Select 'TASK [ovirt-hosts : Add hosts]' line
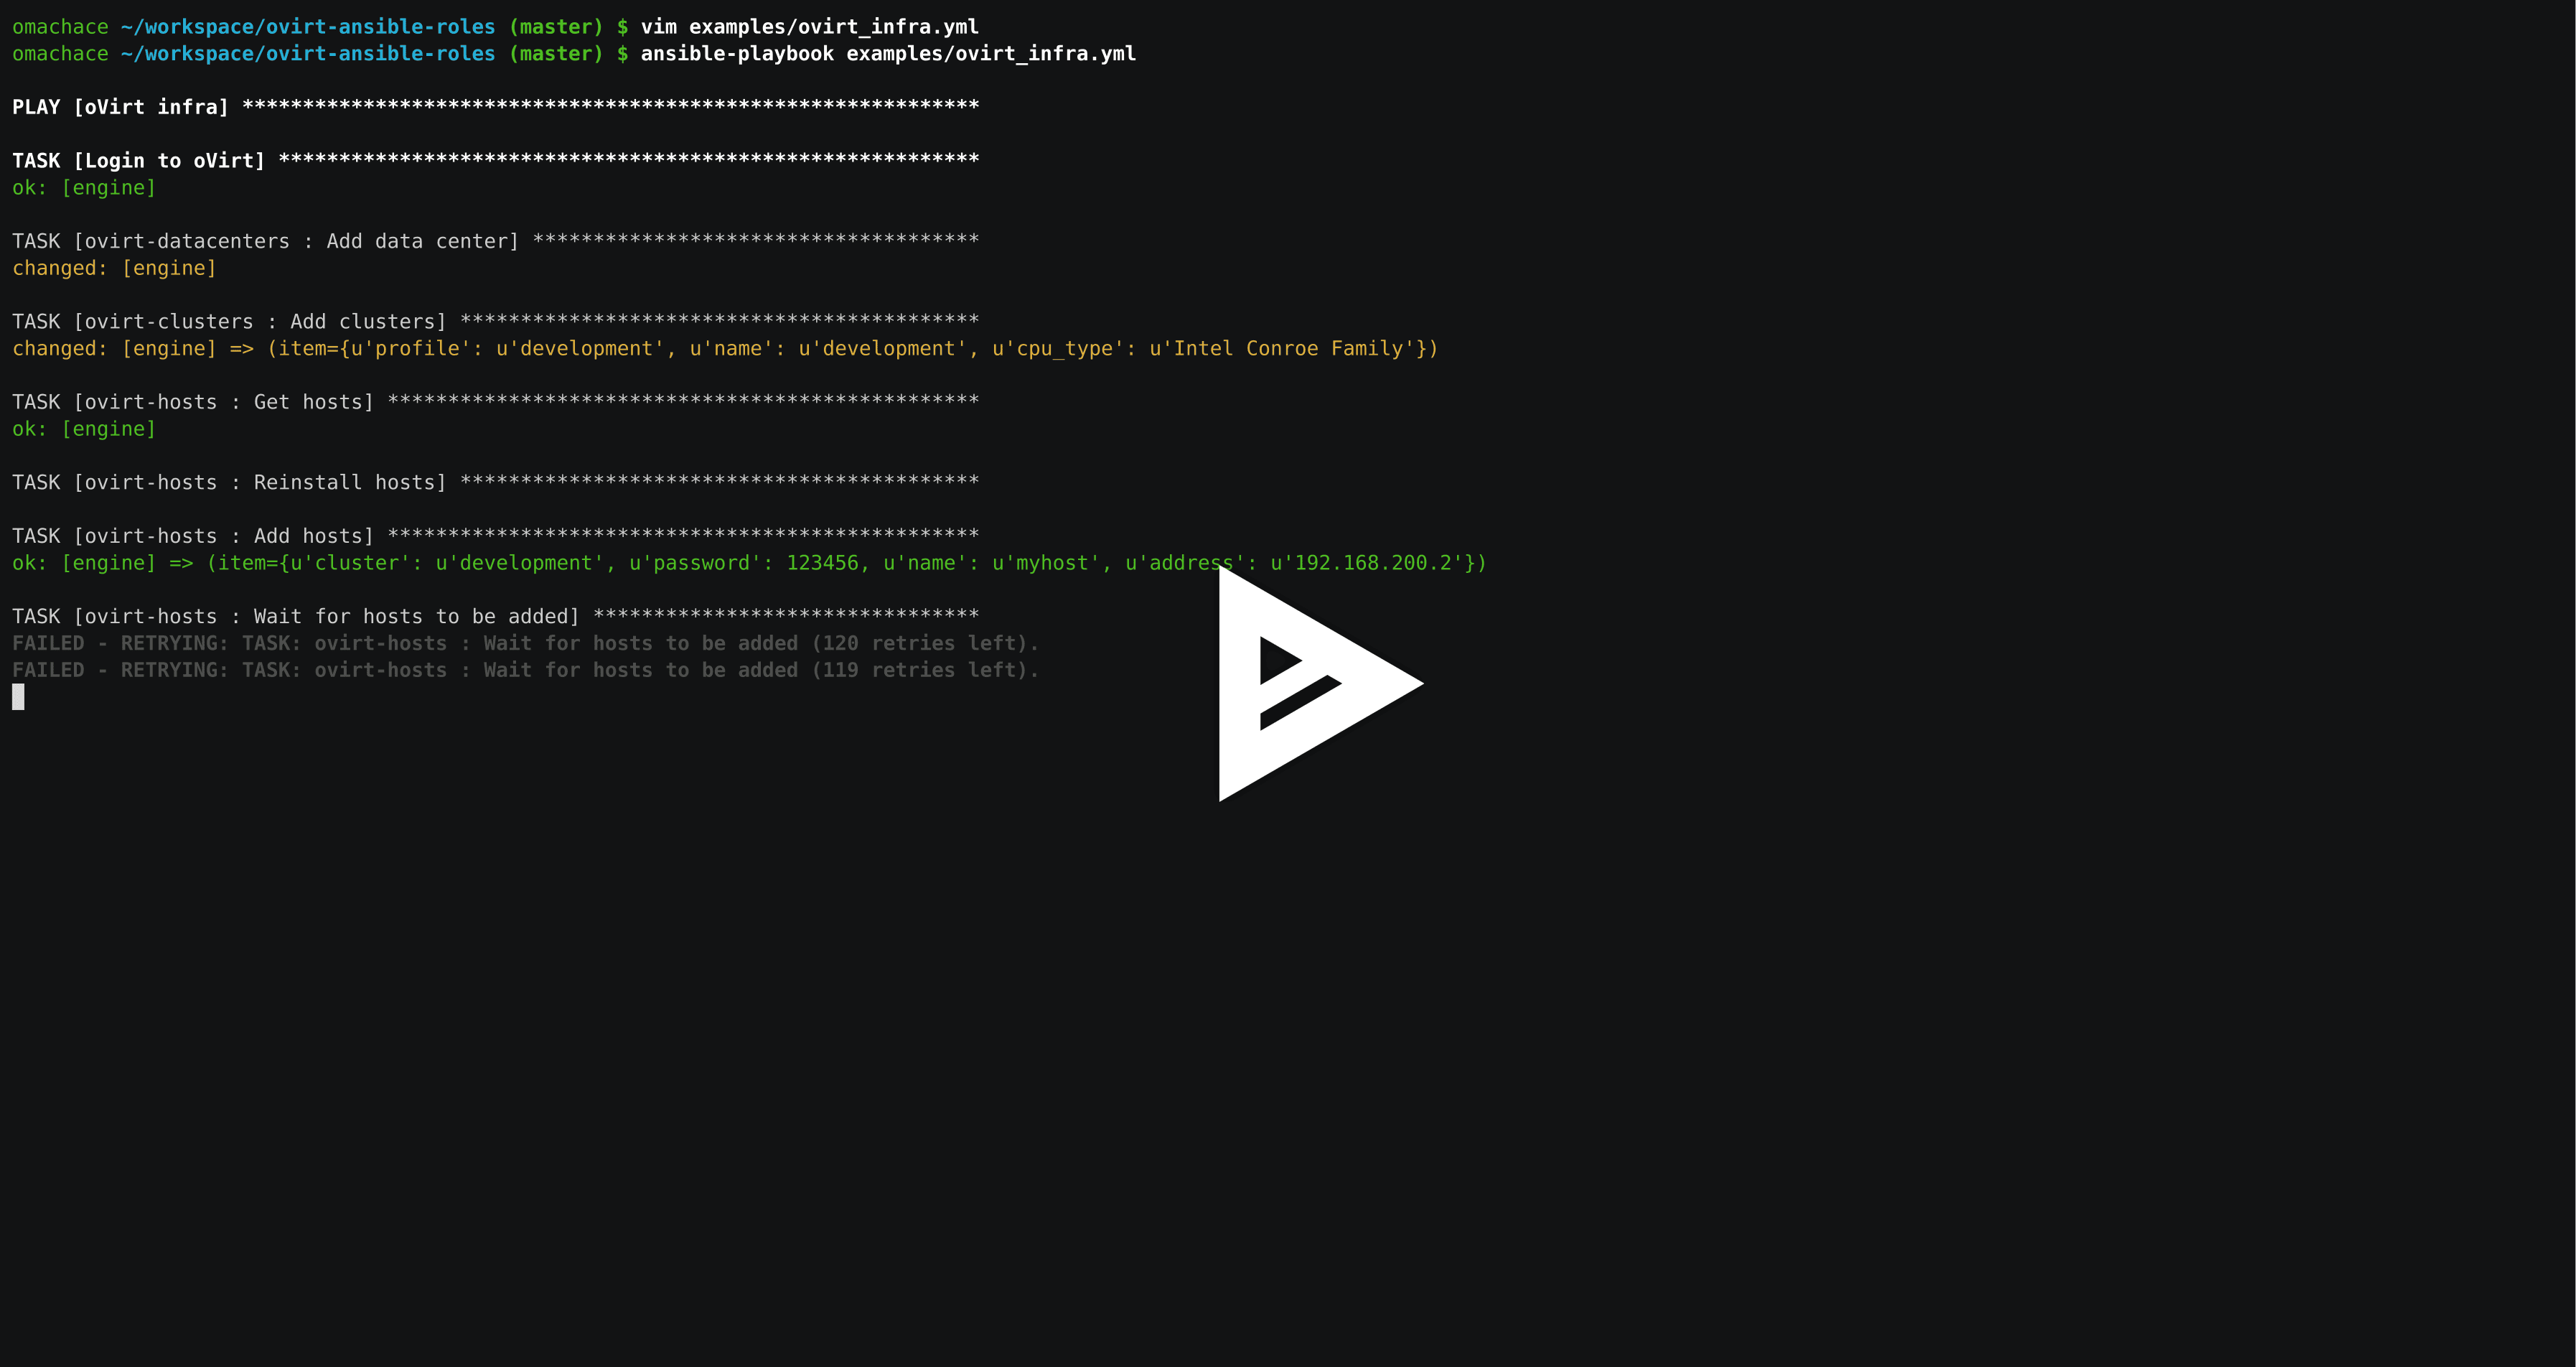 point(495,536)
